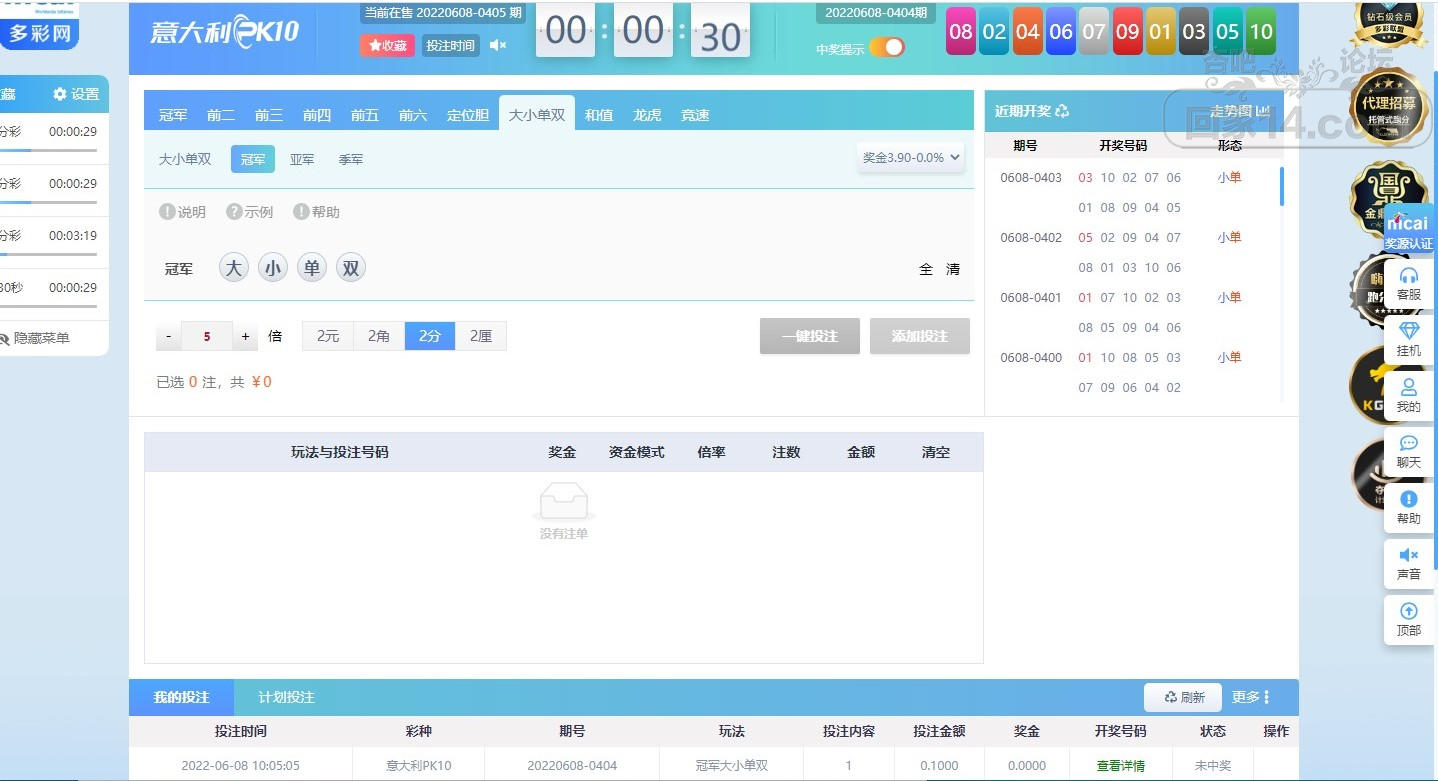Expand the 更多 menu in bet list
The height and width of the screenshot is (781, 1438).
[x=1251, y=697]
